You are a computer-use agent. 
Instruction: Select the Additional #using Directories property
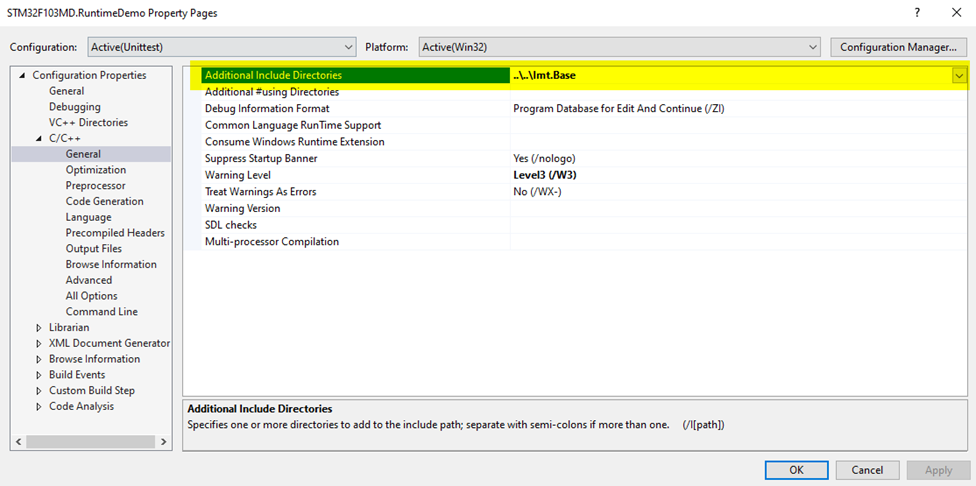tap(356, 92)
